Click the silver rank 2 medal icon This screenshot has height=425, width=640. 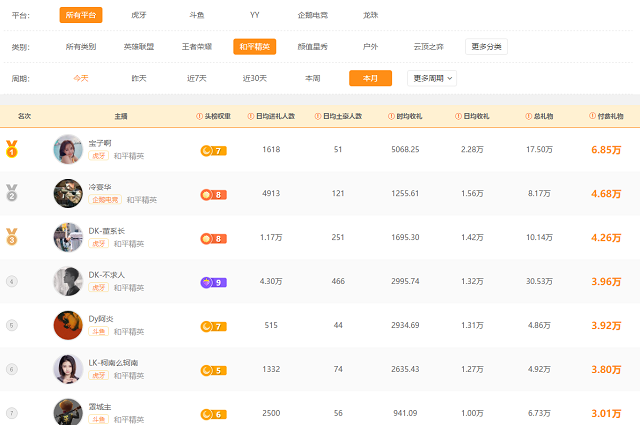pos(12,193)
